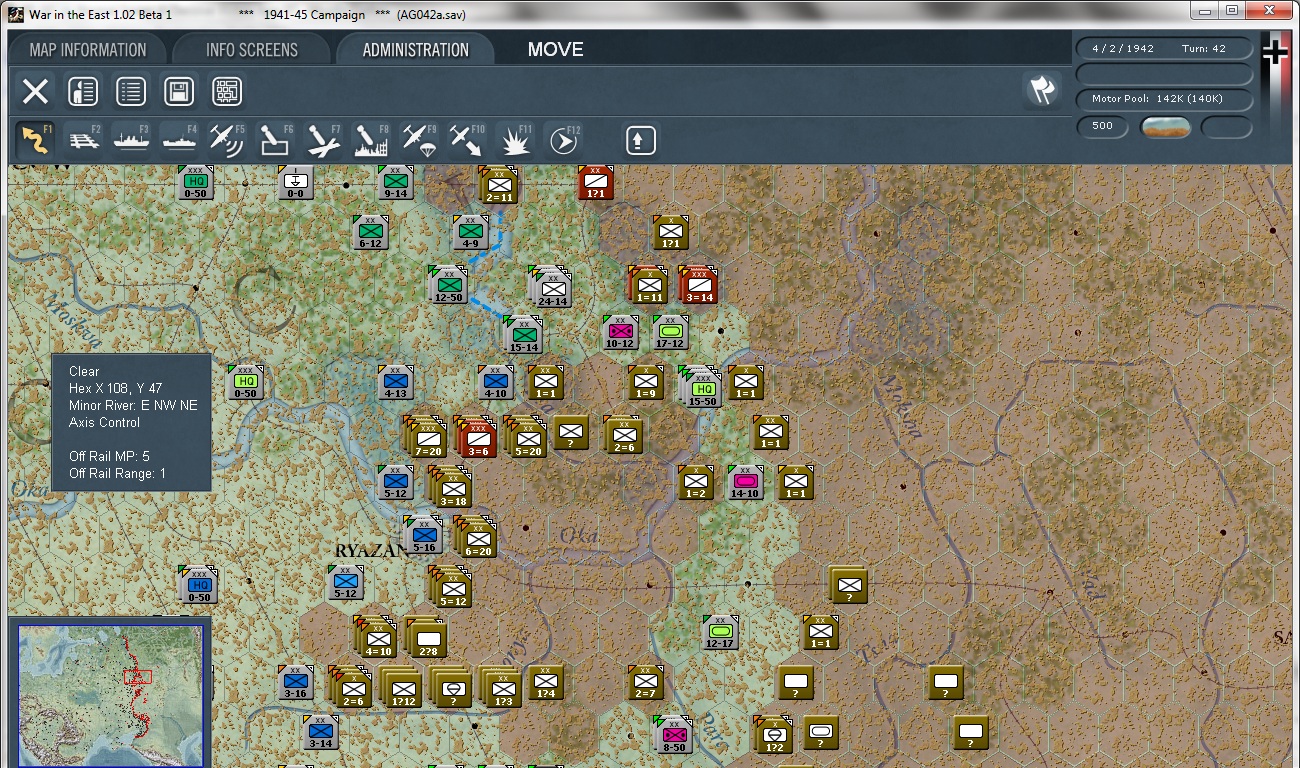Click the ground weather condition indicator
The image size is (1300, 768).
1165,127
